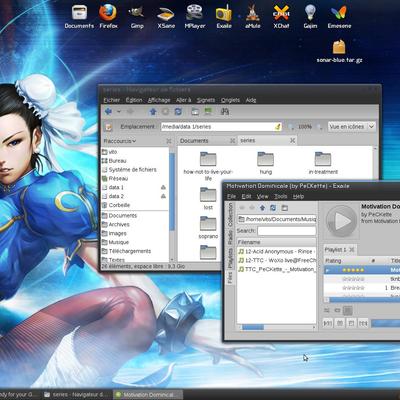Switch to the Radio side tab
The image size is (400, 400).
pyautogui.click(x=230, y=237)
